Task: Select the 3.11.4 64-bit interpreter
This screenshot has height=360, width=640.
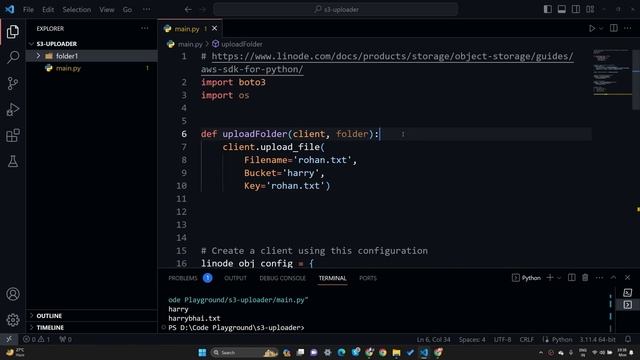Action: [x=597, y=339]
